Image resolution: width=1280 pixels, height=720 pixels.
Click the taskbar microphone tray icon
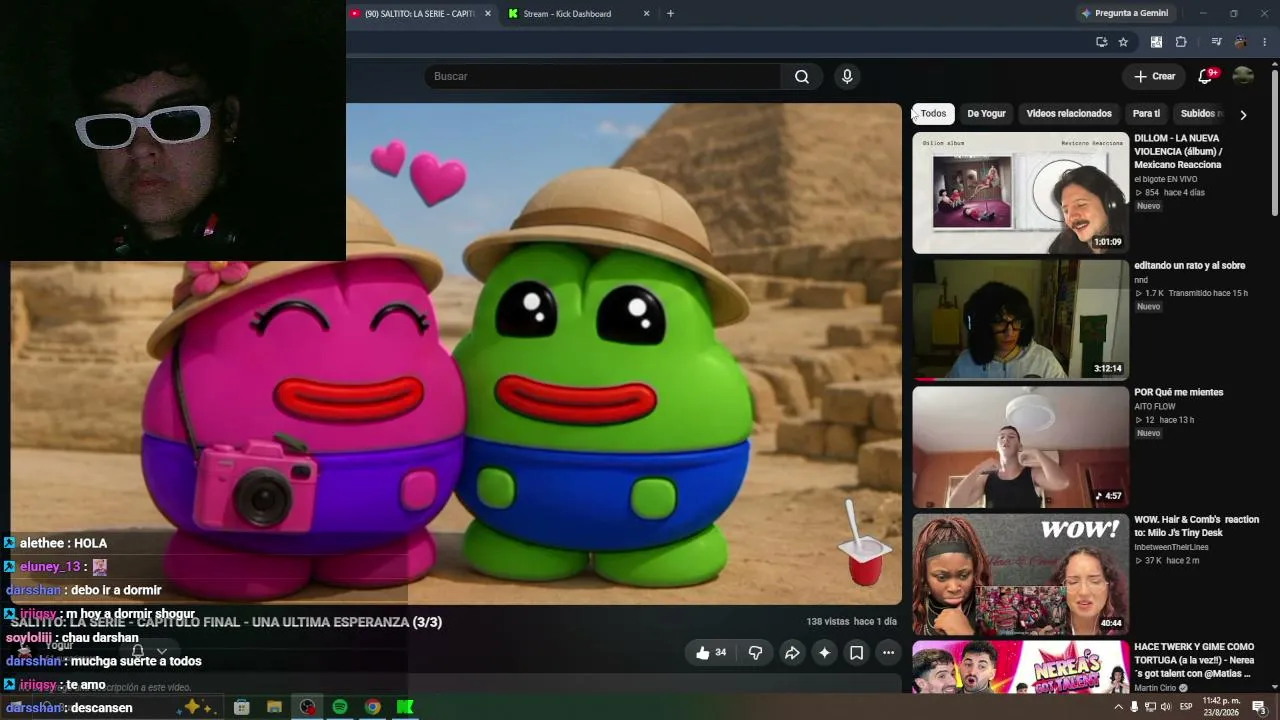coord(1134,707)
